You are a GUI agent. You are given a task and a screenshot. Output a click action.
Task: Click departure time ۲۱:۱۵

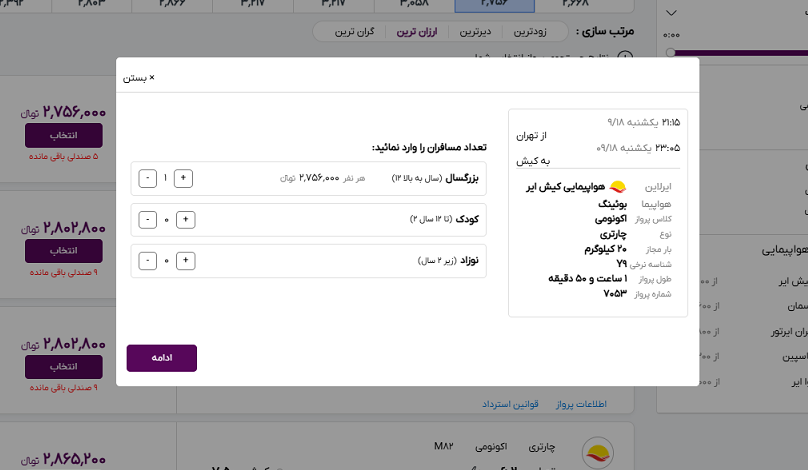coord(670,122)
